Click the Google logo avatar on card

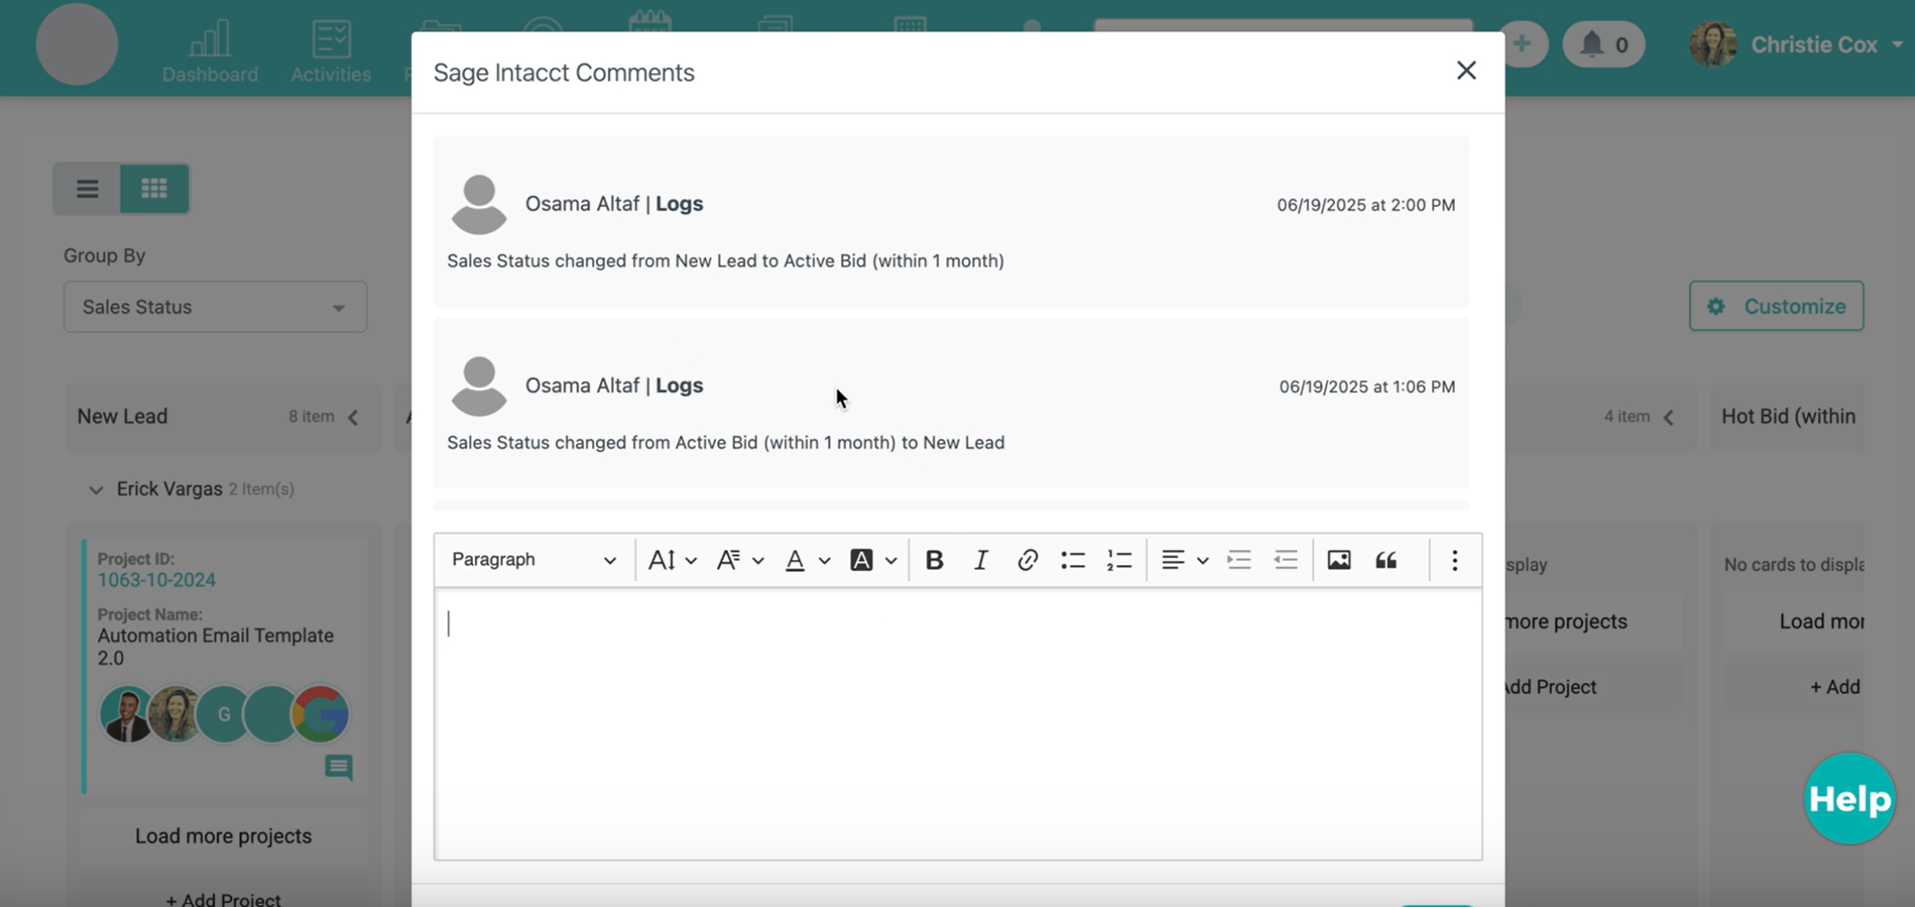point(320,714)
